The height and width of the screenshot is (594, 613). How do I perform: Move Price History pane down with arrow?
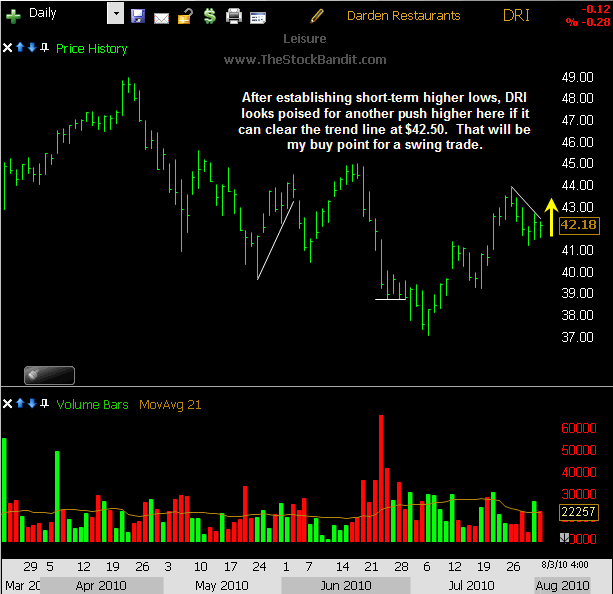(x=32, y=48)
